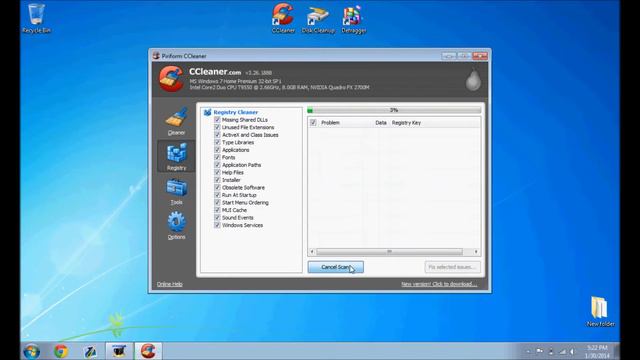Click the Piriform pear logo
Viewport: 640px width, 360px height.
pos(473,79)
